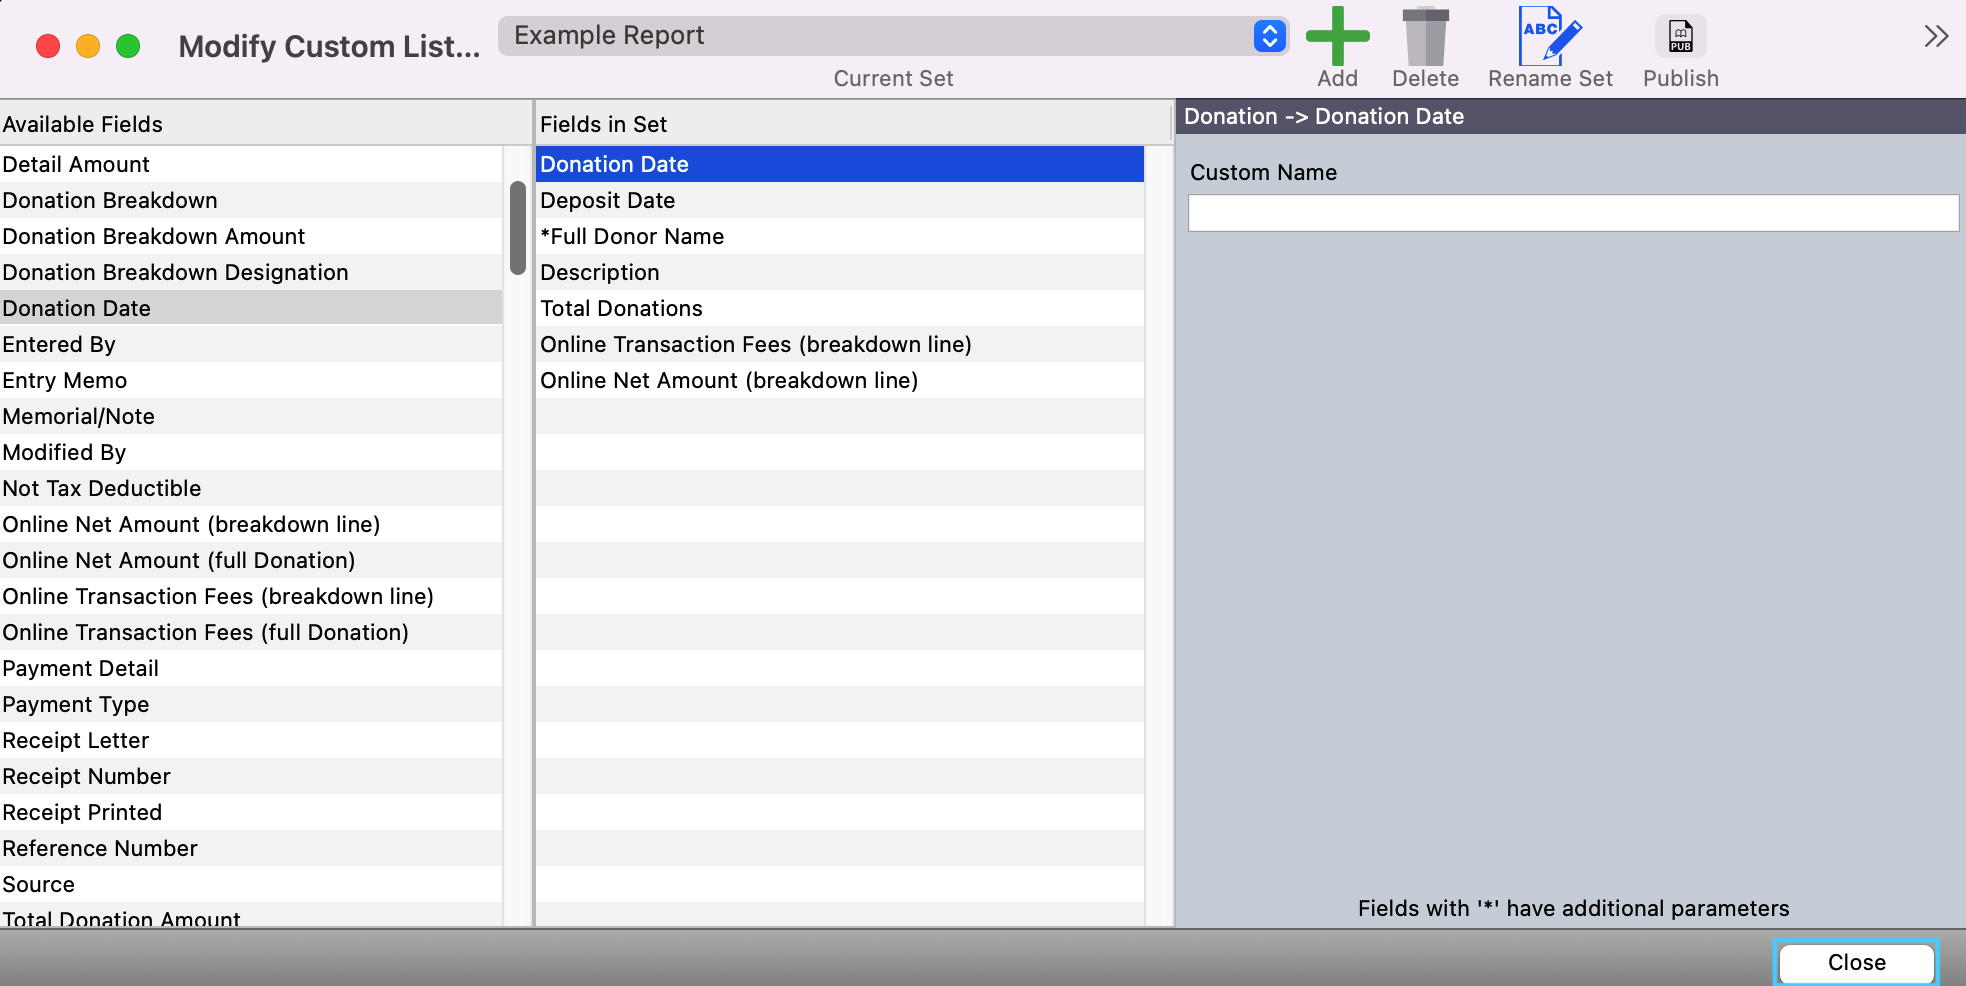Click the Fields in Set column header
This screenshot has width=1966, height=986.
click(x=603, y=125)
